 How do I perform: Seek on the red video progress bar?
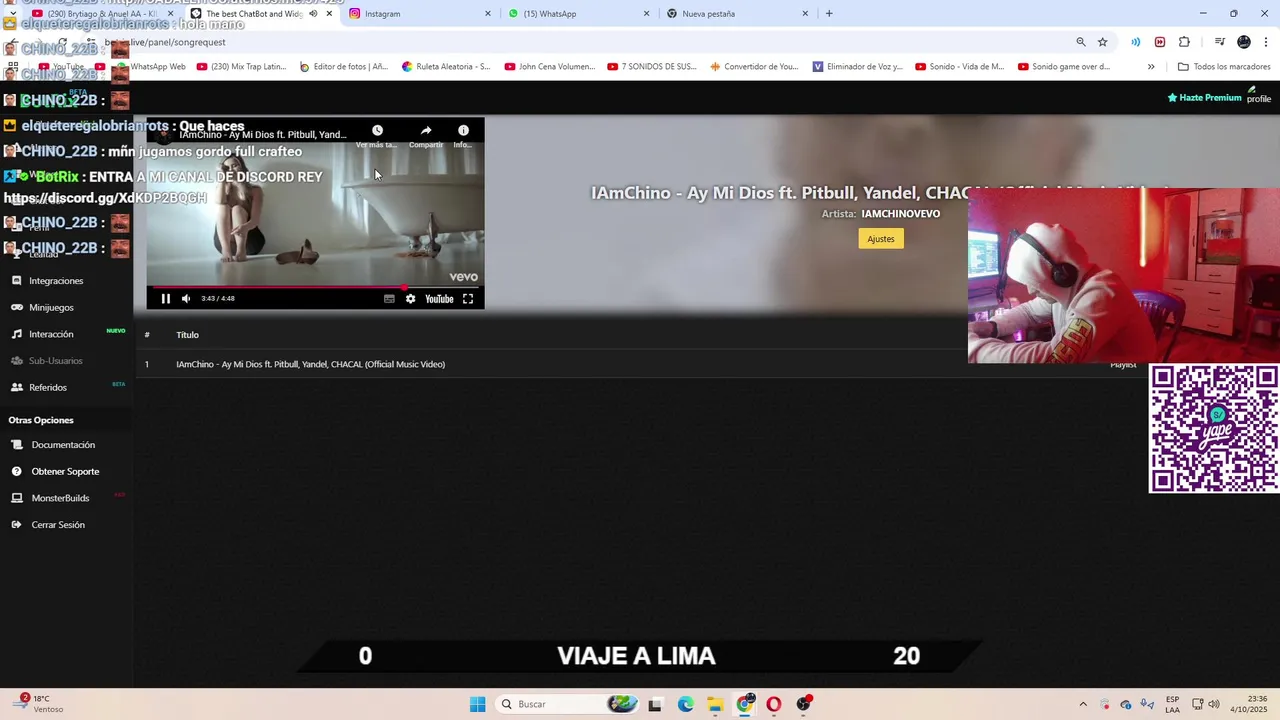315,287
